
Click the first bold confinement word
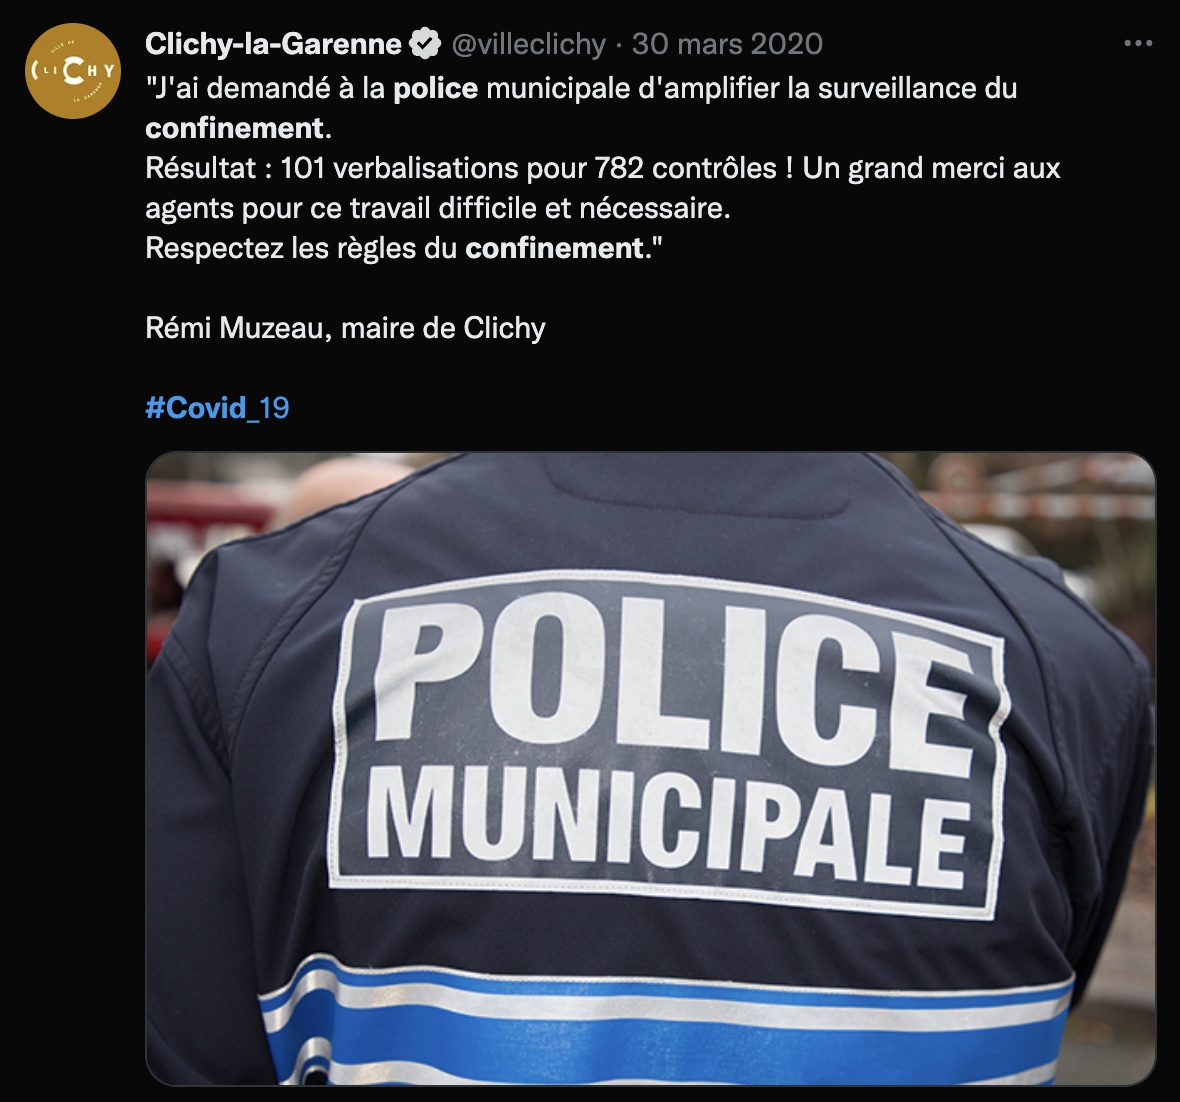coord(235,129)
